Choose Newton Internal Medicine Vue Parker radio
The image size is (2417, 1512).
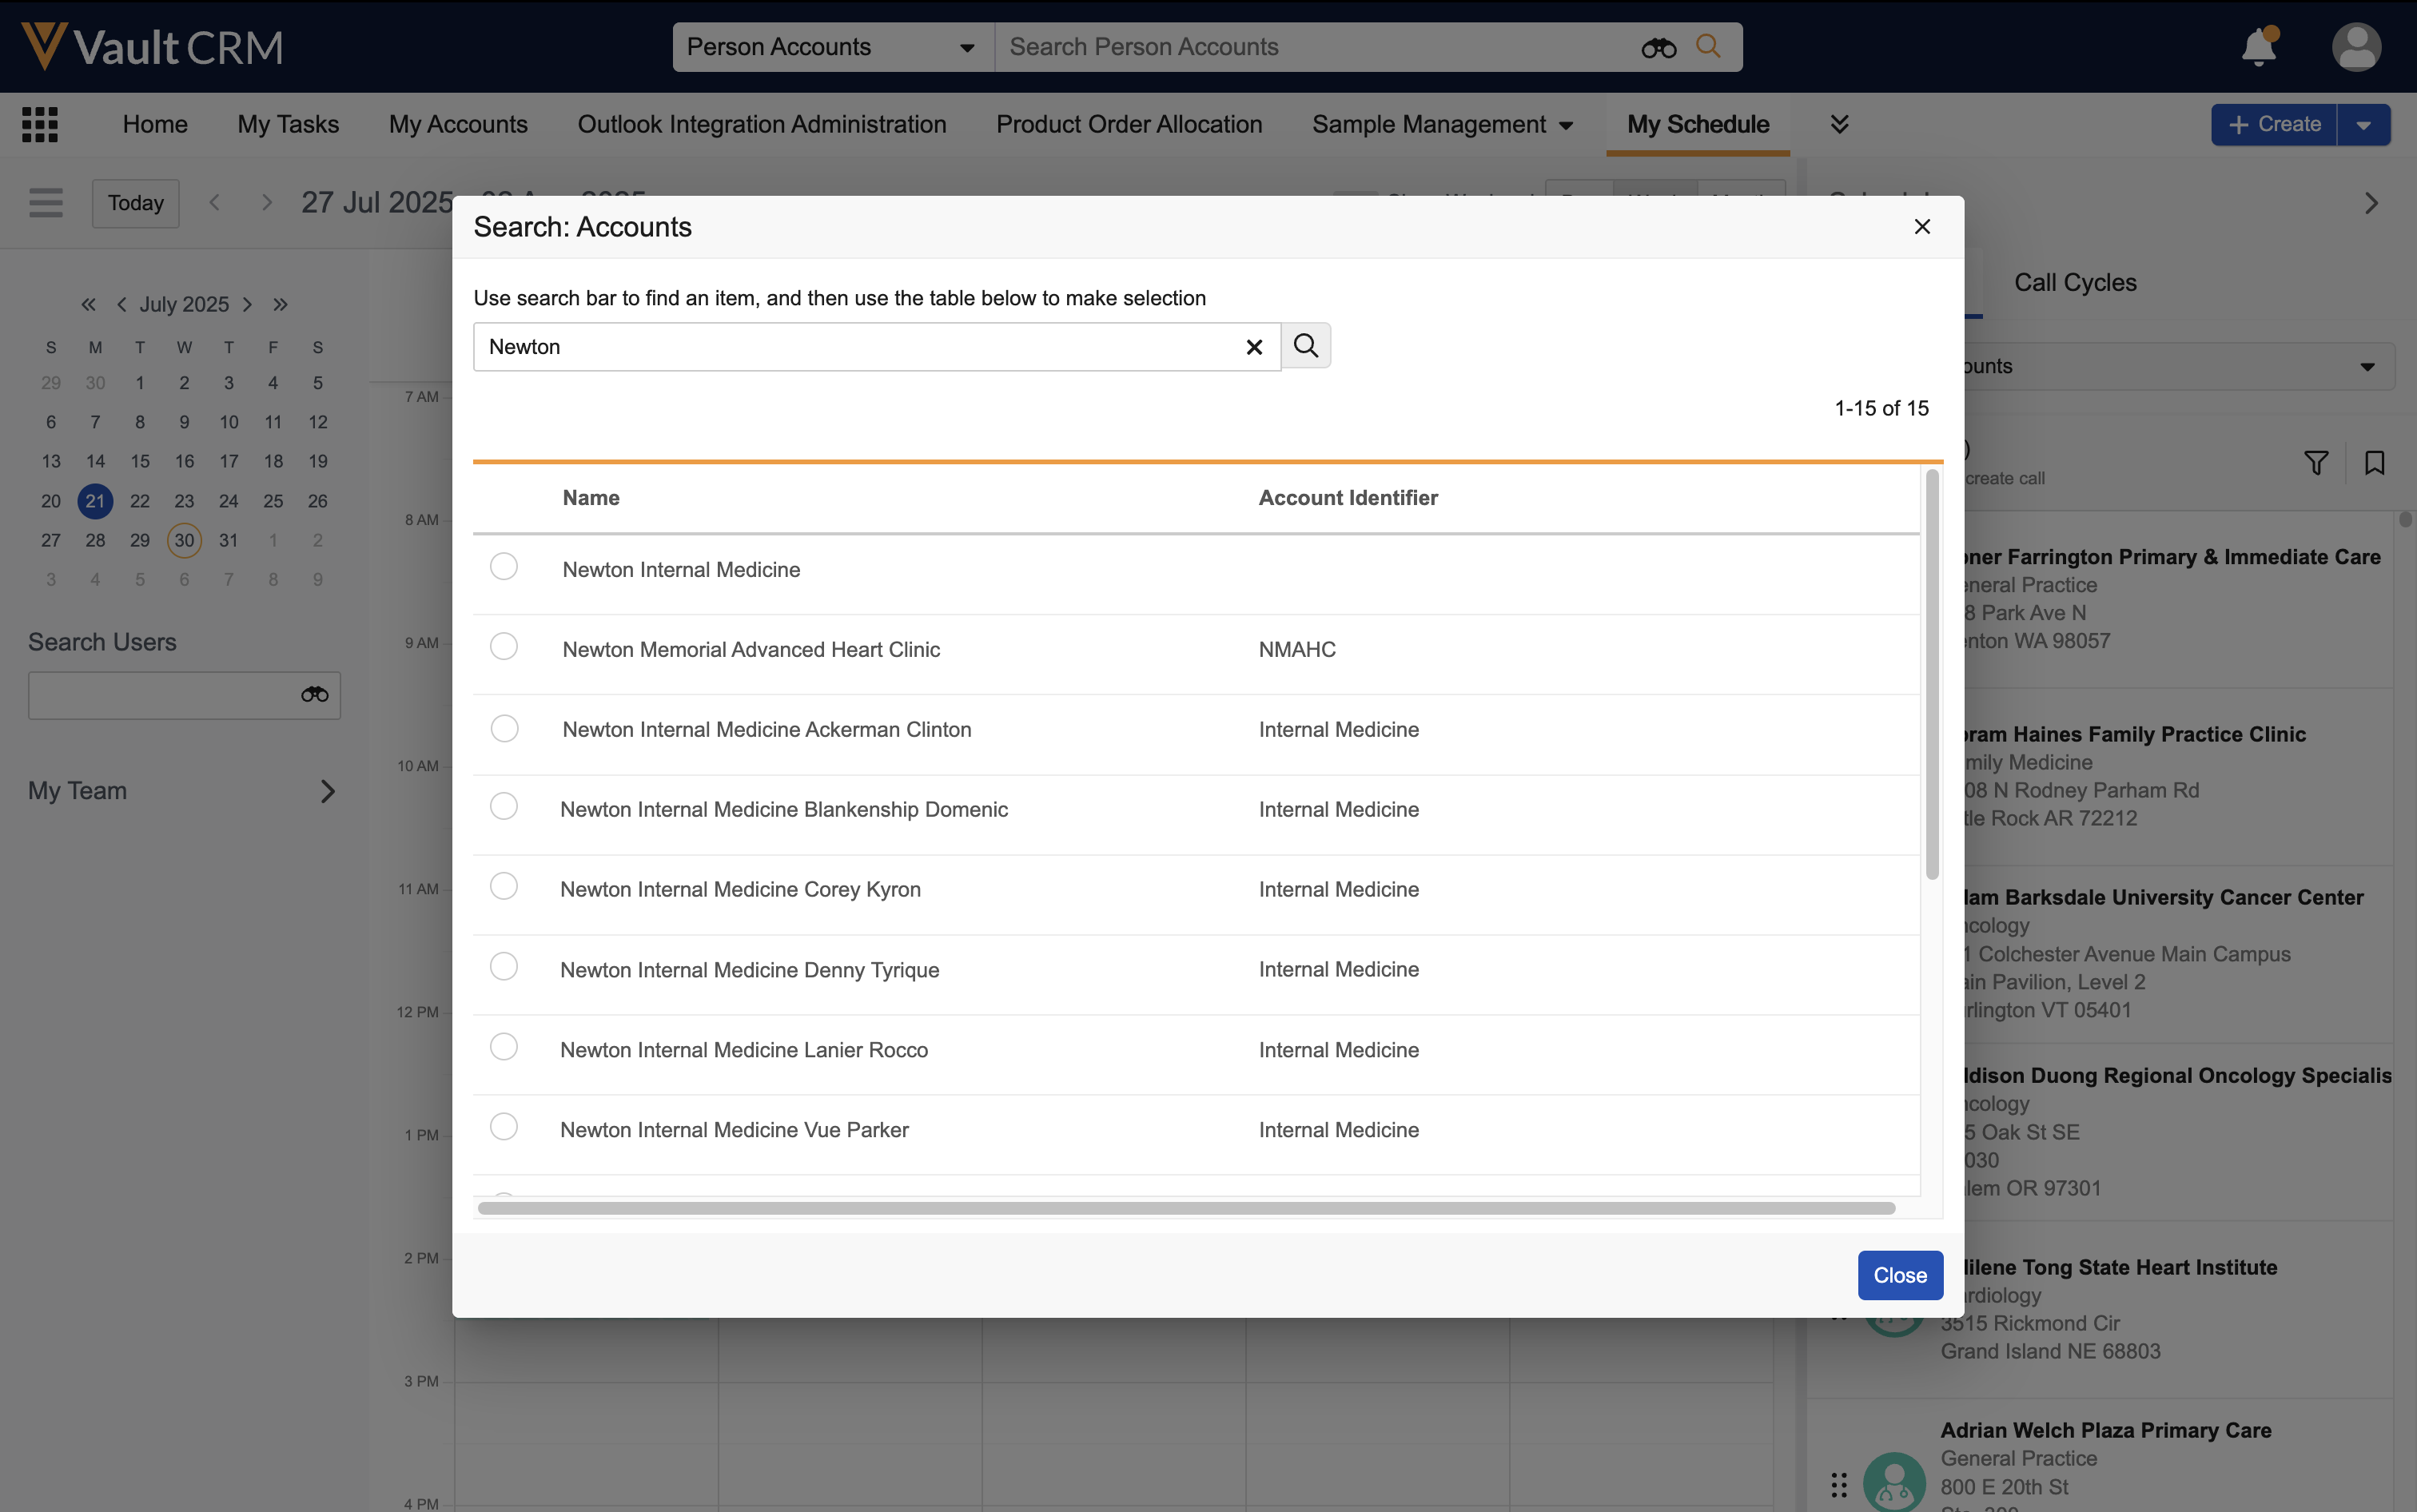point(504,1127)
